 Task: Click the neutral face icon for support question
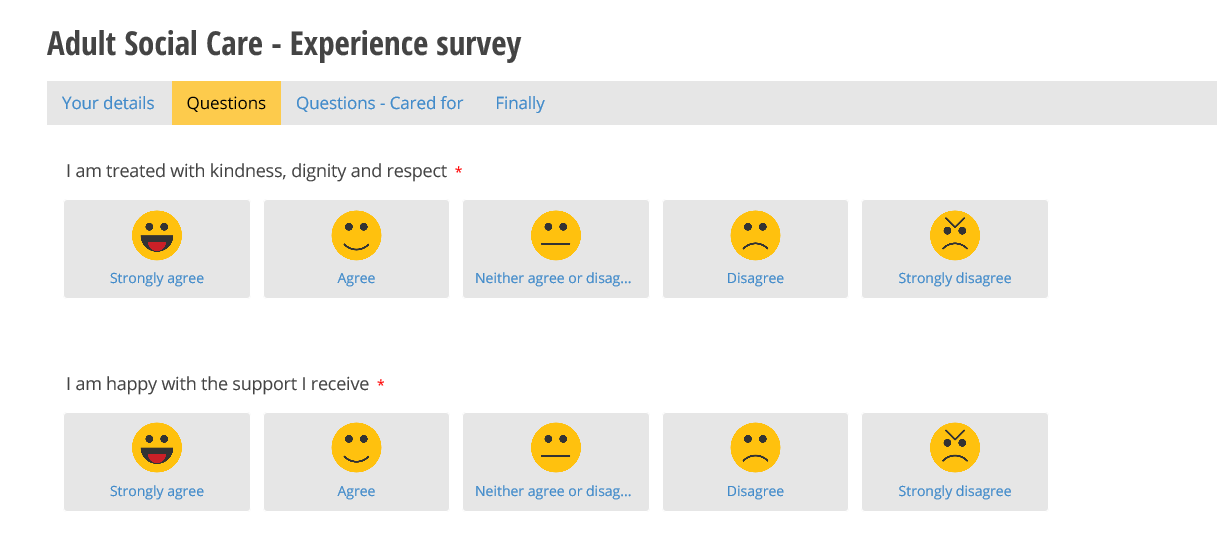coord(556,448)
